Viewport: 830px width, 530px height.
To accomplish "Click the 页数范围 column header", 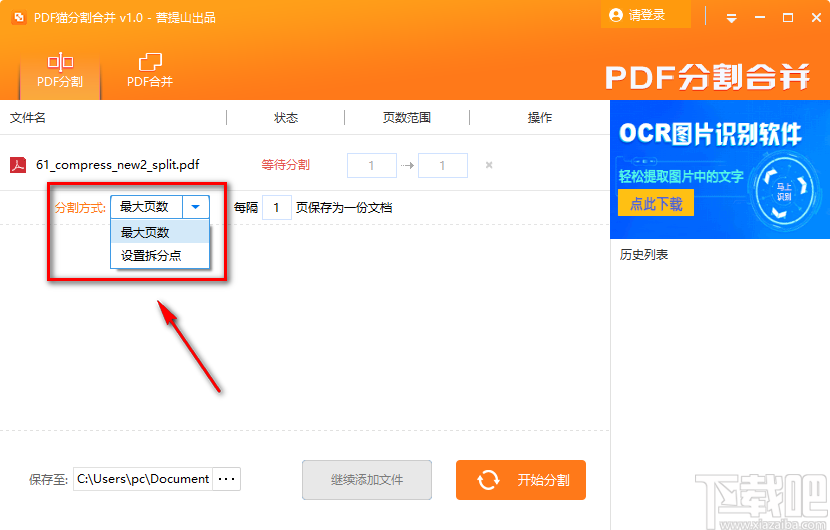I will click(407, 118).
